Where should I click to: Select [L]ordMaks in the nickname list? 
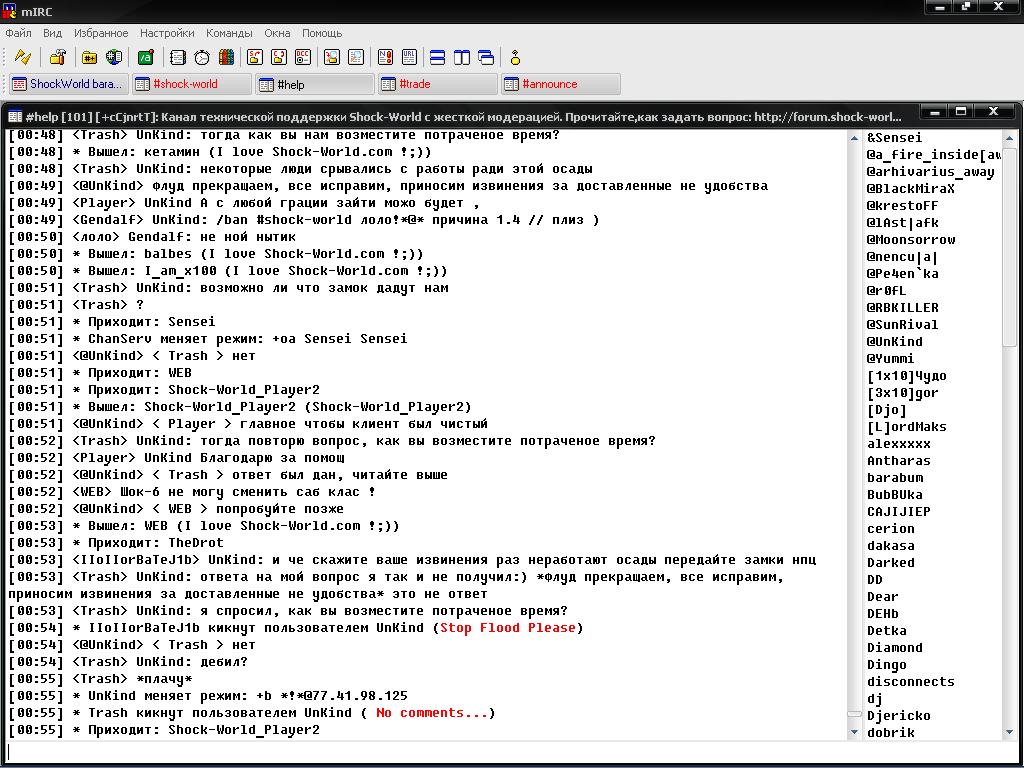point(906,426)
